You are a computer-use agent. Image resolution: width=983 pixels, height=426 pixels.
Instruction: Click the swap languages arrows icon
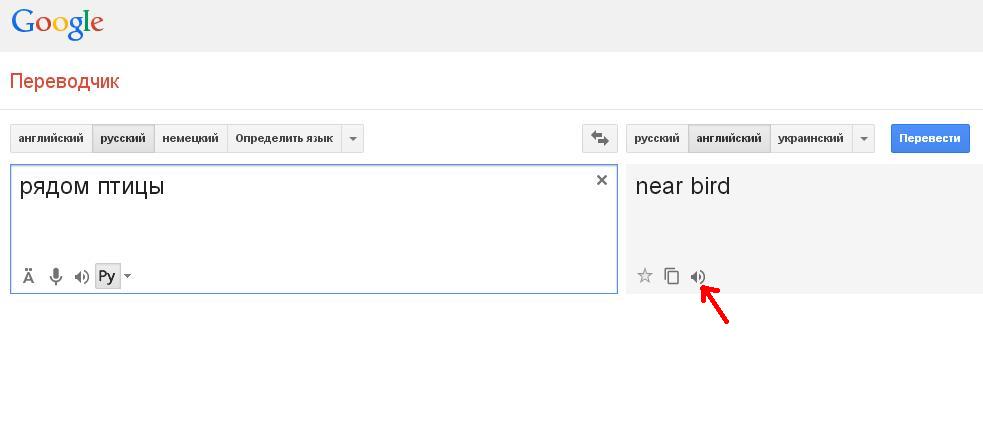tap(599, 138)
